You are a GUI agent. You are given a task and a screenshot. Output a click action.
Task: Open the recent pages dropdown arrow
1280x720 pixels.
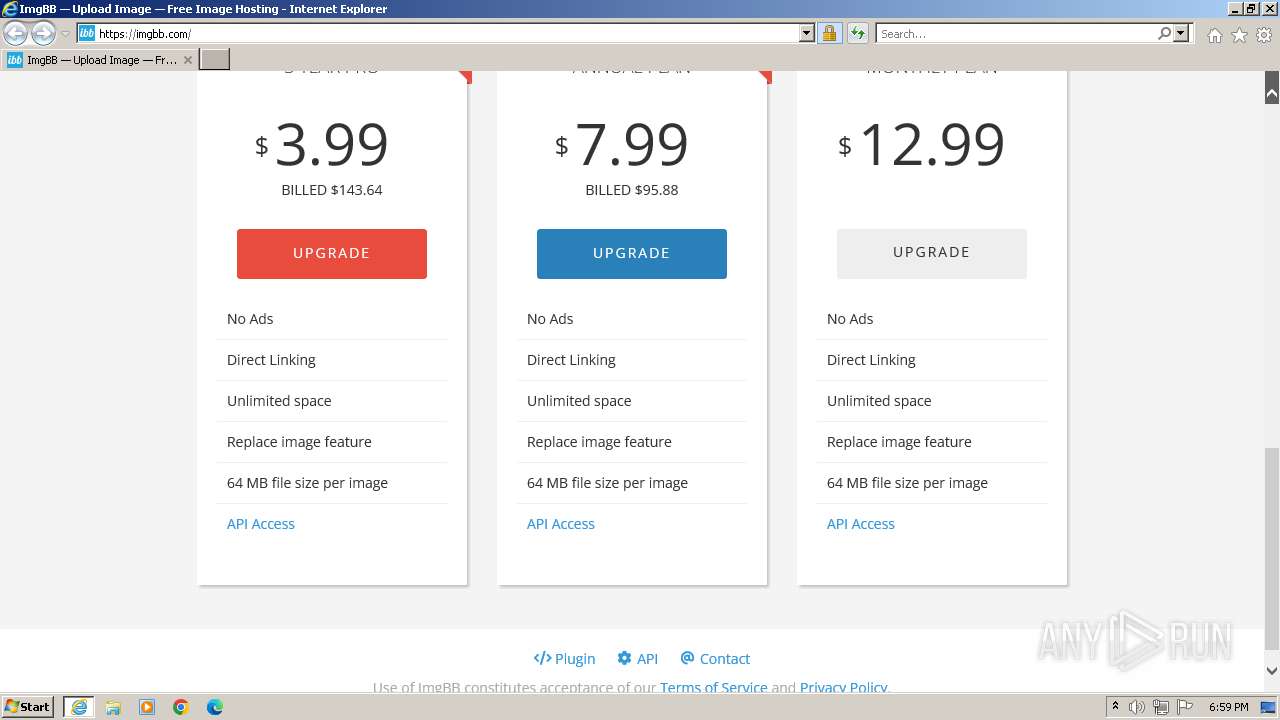pos(66,34)
